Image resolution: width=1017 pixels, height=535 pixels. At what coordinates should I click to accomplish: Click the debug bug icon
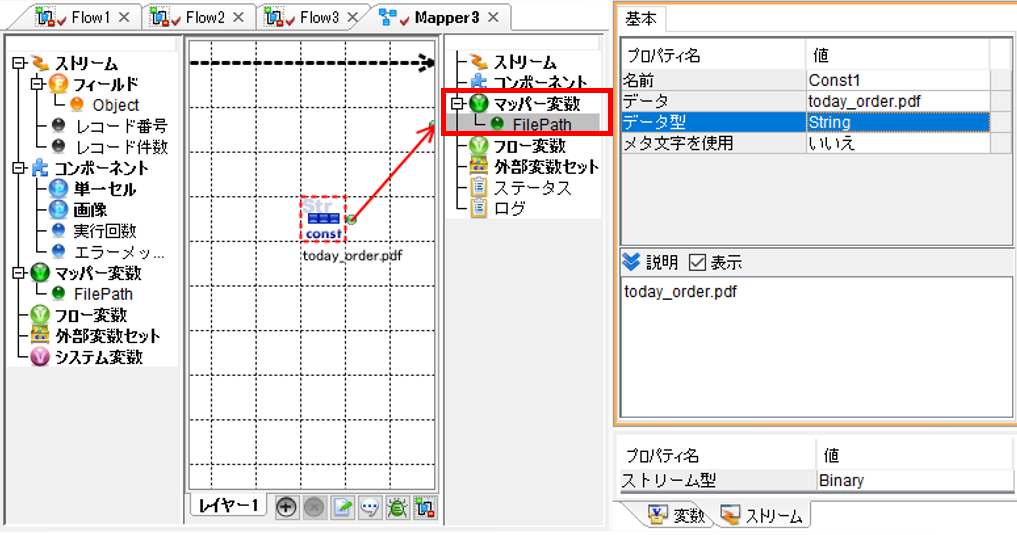point(398,507)
